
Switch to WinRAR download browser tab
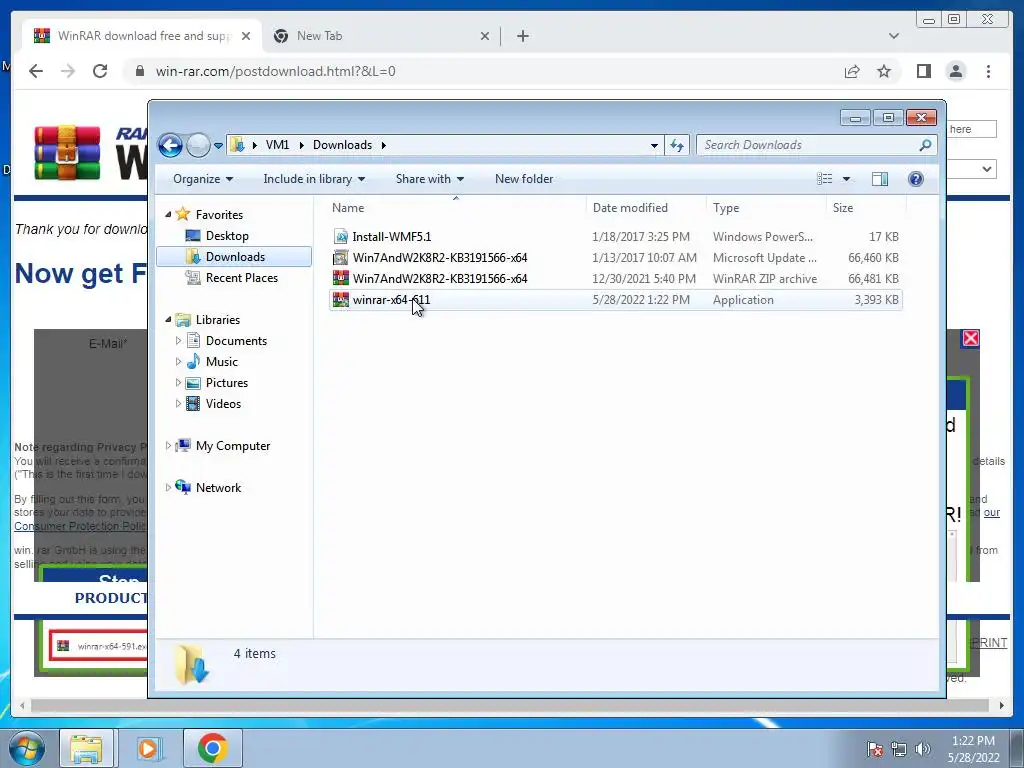pos(142,36)
